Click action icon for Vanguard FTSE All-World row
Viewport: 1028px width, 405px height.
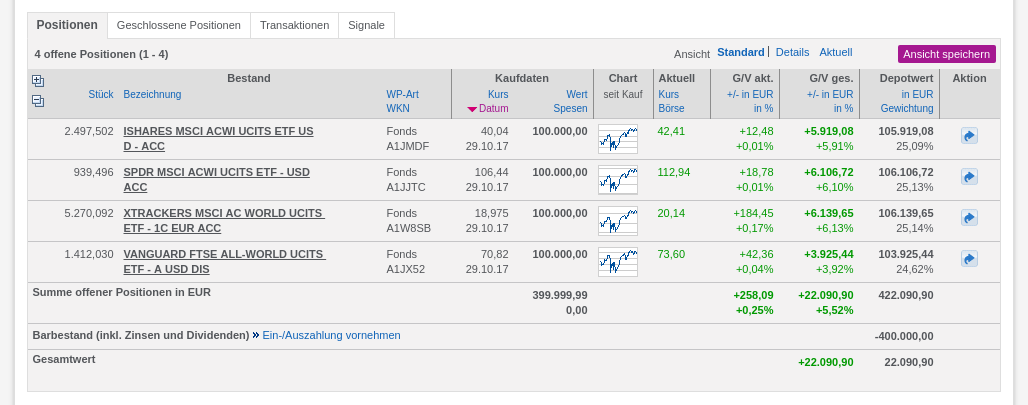[x=969, y=259]
